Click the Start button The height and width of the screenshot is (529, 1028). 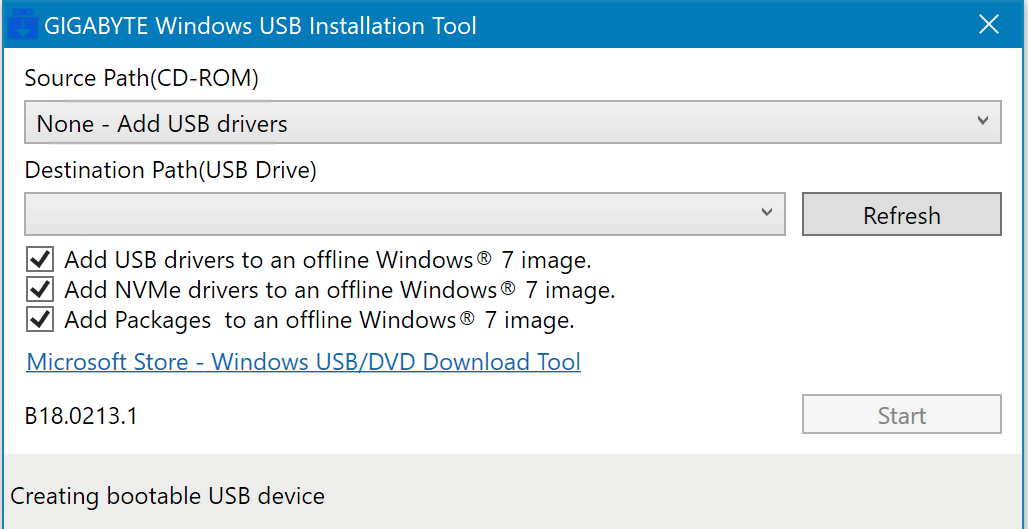point(901,415)
